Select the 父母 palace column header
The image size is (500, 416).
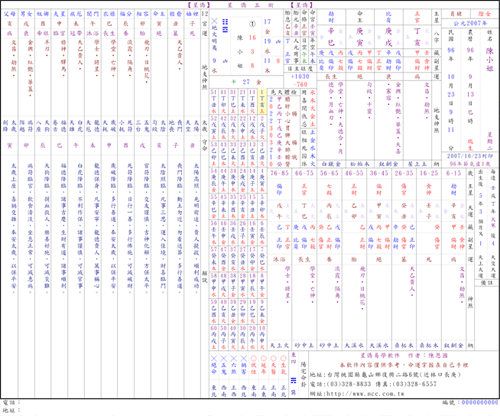click(x=9, y=14)
